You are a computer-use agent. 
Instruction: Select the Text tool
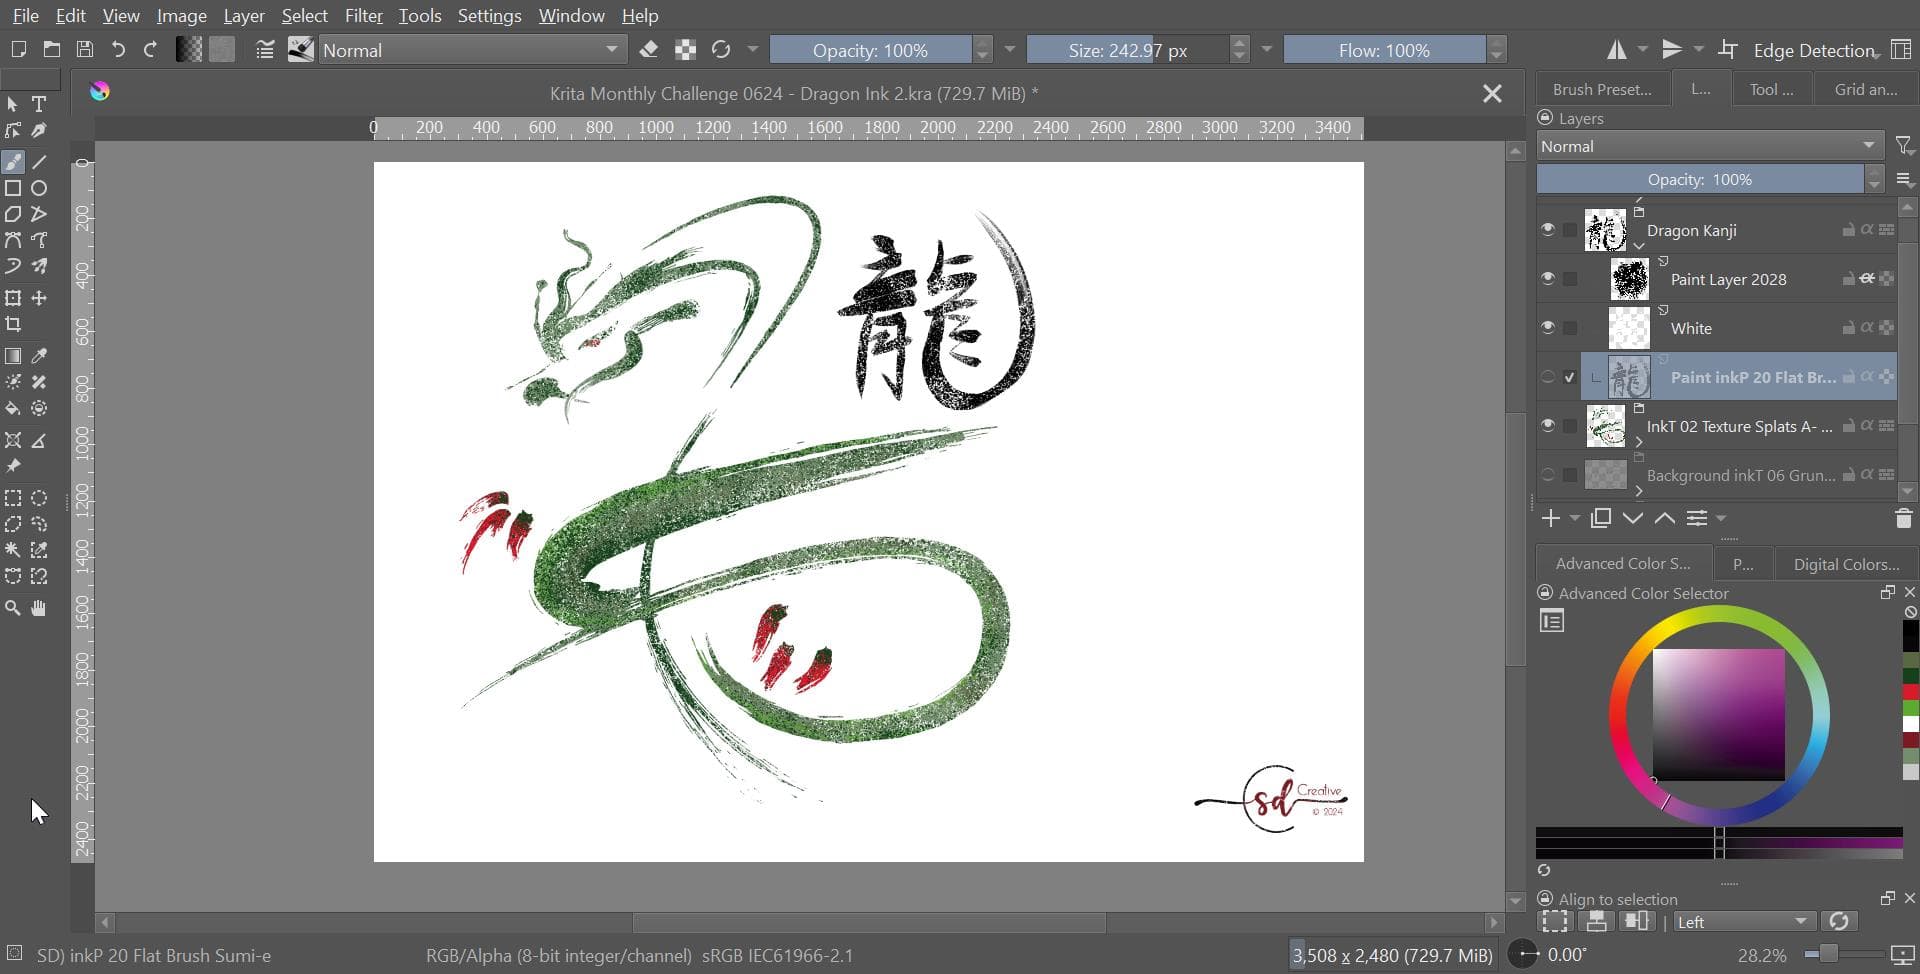[x=39, y=104]
